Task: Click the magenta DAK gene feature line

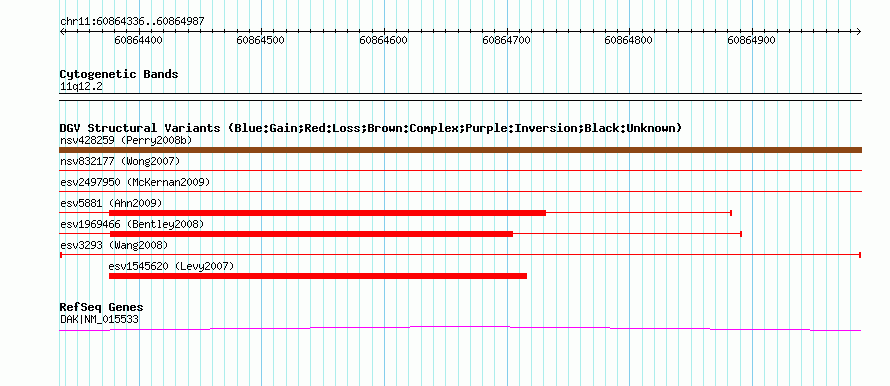Action: coord(460,328)
